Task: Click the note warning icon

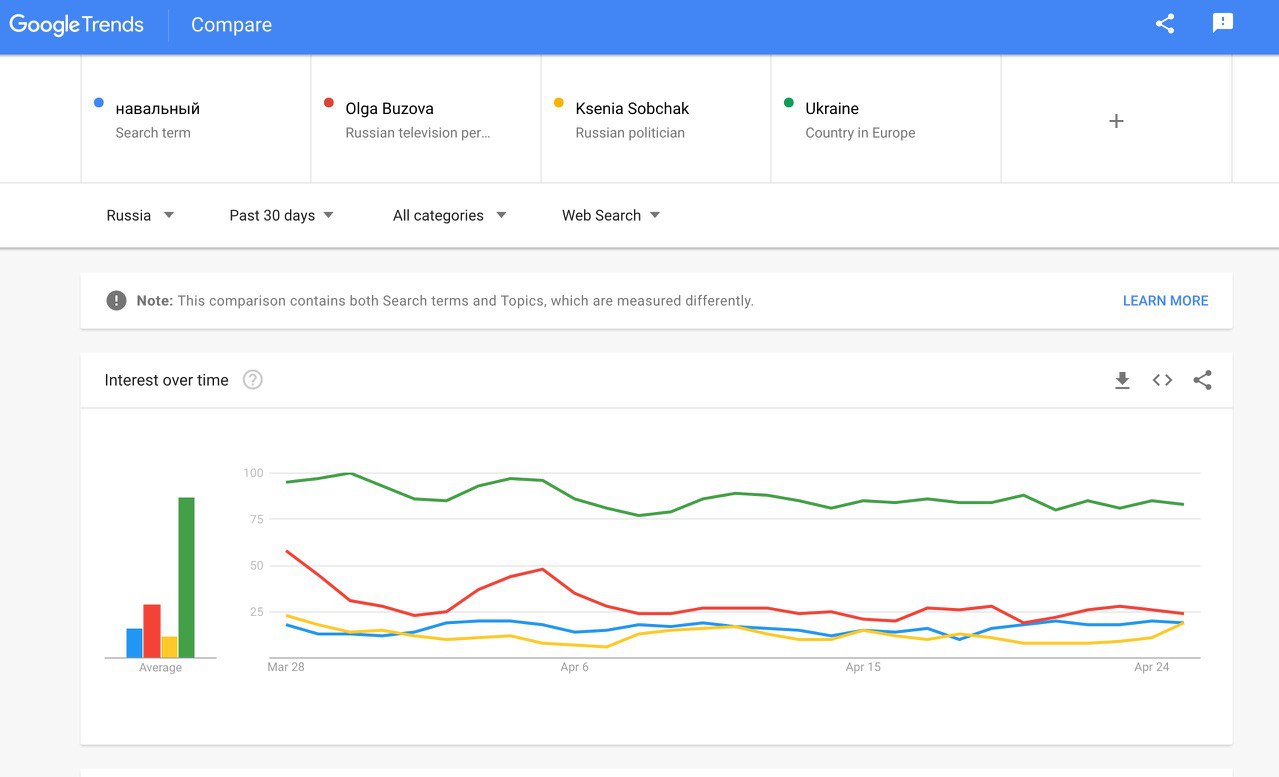Action: coord(116,300)
